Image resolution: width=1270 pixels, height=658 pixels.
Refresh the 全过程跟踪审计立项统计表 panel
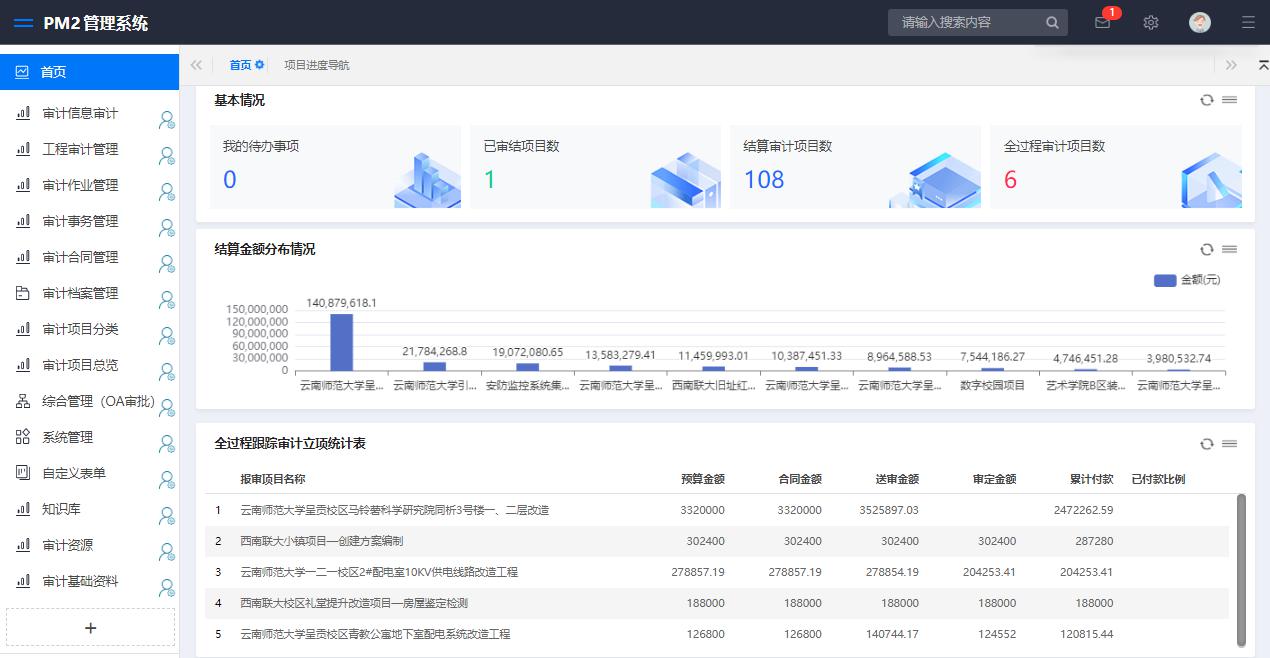pos(1207,444)
